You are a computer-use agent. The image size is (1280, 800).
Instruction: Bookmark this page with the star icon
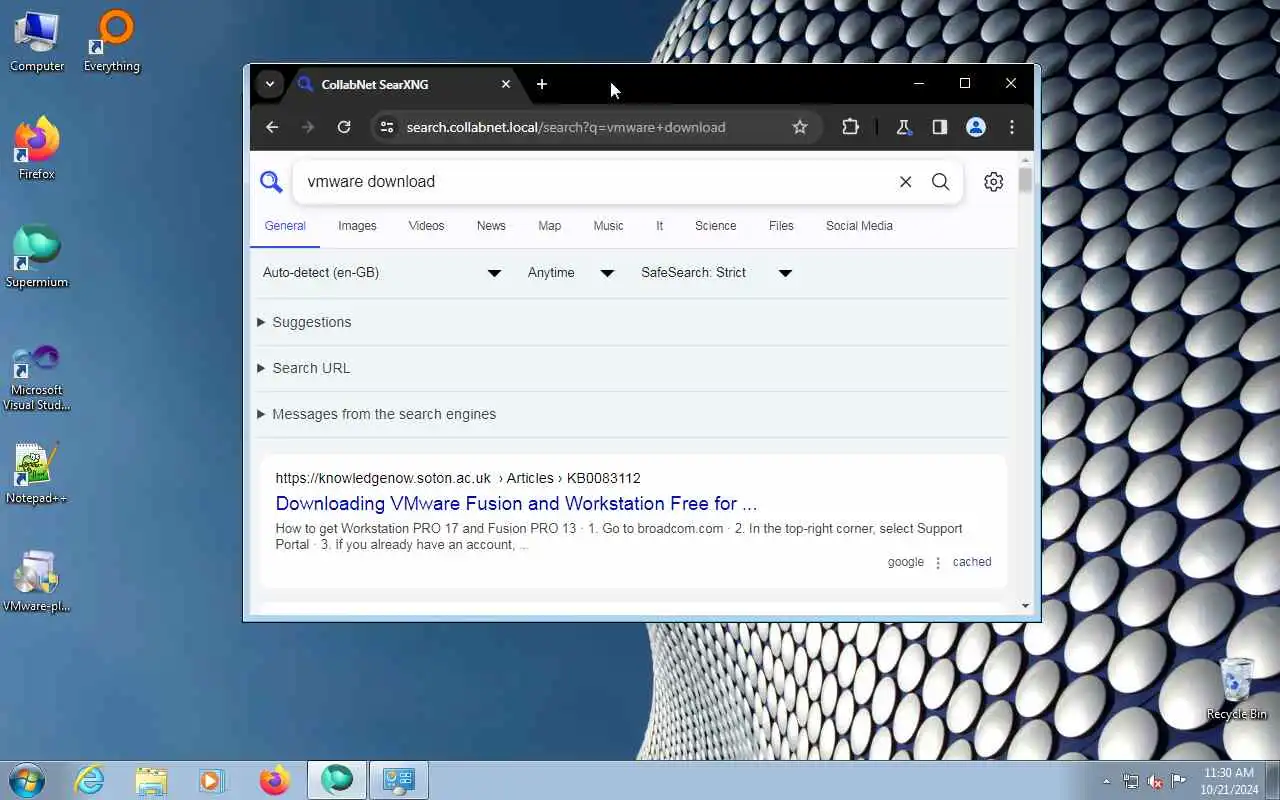point(800,127)
